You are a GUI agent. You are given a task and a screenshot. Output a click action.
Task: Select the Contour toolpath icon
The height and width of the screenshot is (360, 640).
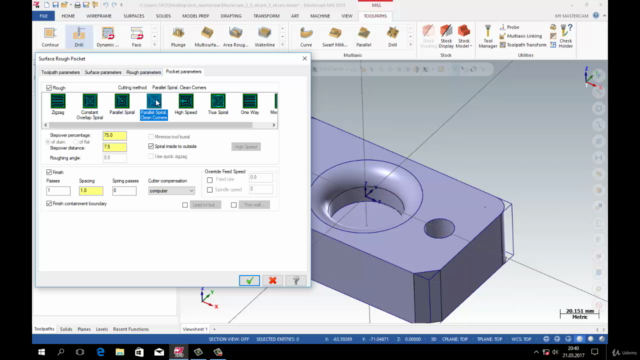tap(50, 37)
